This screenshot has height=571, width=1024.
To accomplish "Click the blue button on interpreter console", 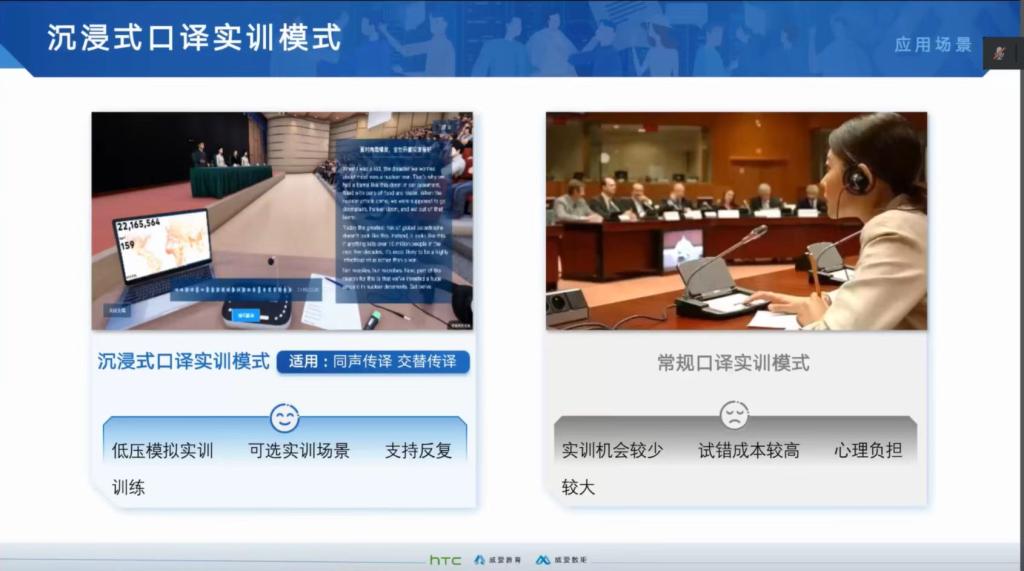I will pos(245,315).
